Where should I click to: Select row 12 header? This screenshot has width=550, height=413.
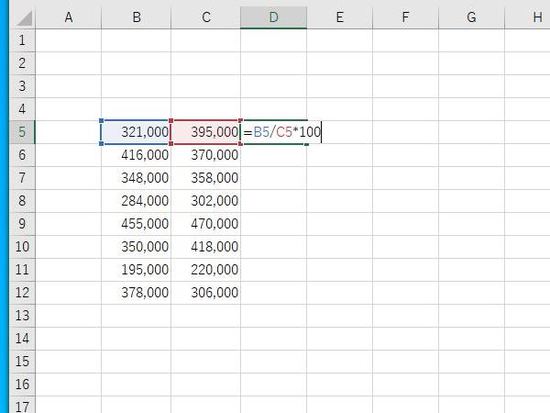click(22, 292)
